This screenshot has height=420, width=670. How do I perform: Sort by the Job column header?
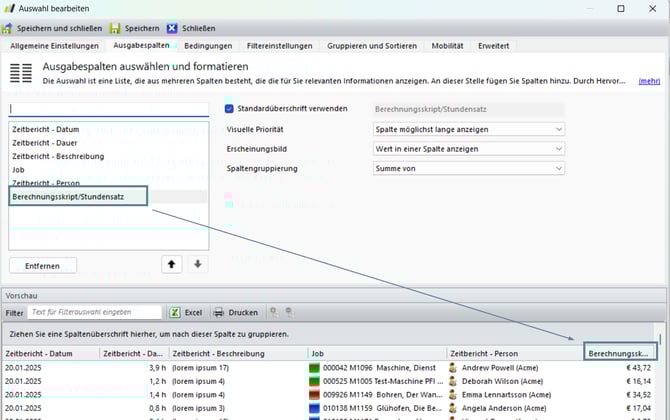click(x=375, y=353)
